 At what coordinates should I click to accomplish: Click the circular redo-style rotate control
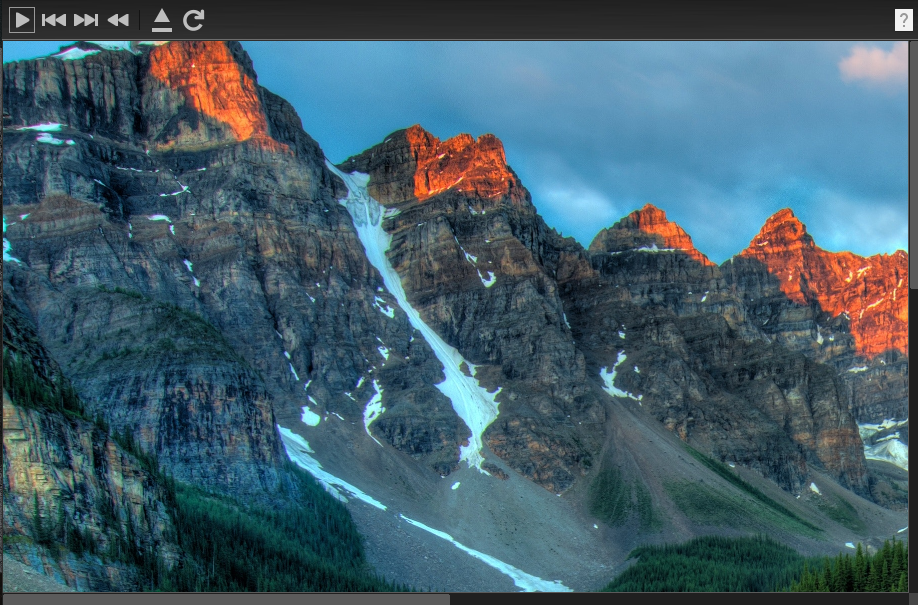[194, 18]
